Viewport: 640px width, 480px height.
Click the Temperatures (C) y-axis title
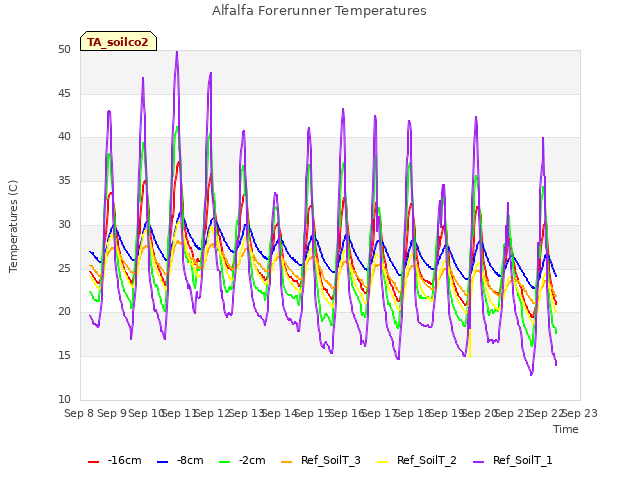[13, 226]
